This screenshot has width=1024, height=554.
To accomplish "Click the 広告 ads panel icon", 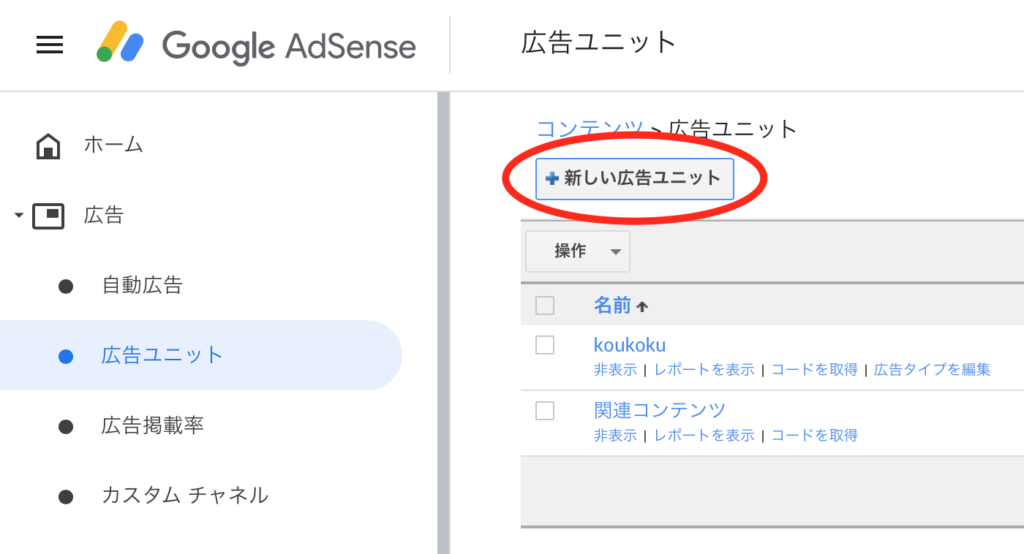I will pyautogui.click(x=48, y=216).
